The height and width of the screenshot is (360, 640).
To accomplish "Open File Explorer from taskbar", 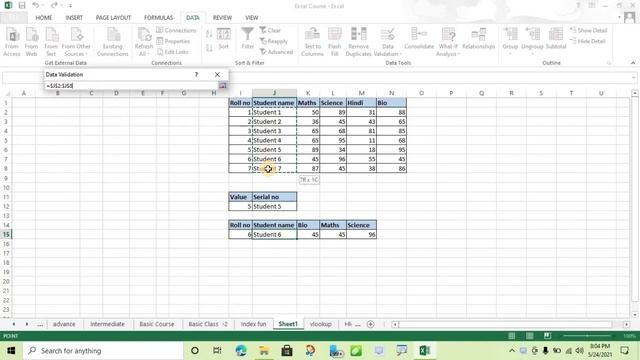I will [264, 351].
